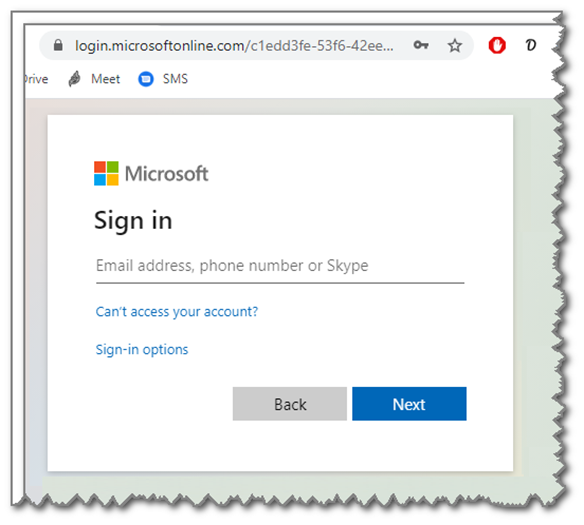Open Sign-in options
The width and height of the screenshot is (584, 525).
[142, 350]
